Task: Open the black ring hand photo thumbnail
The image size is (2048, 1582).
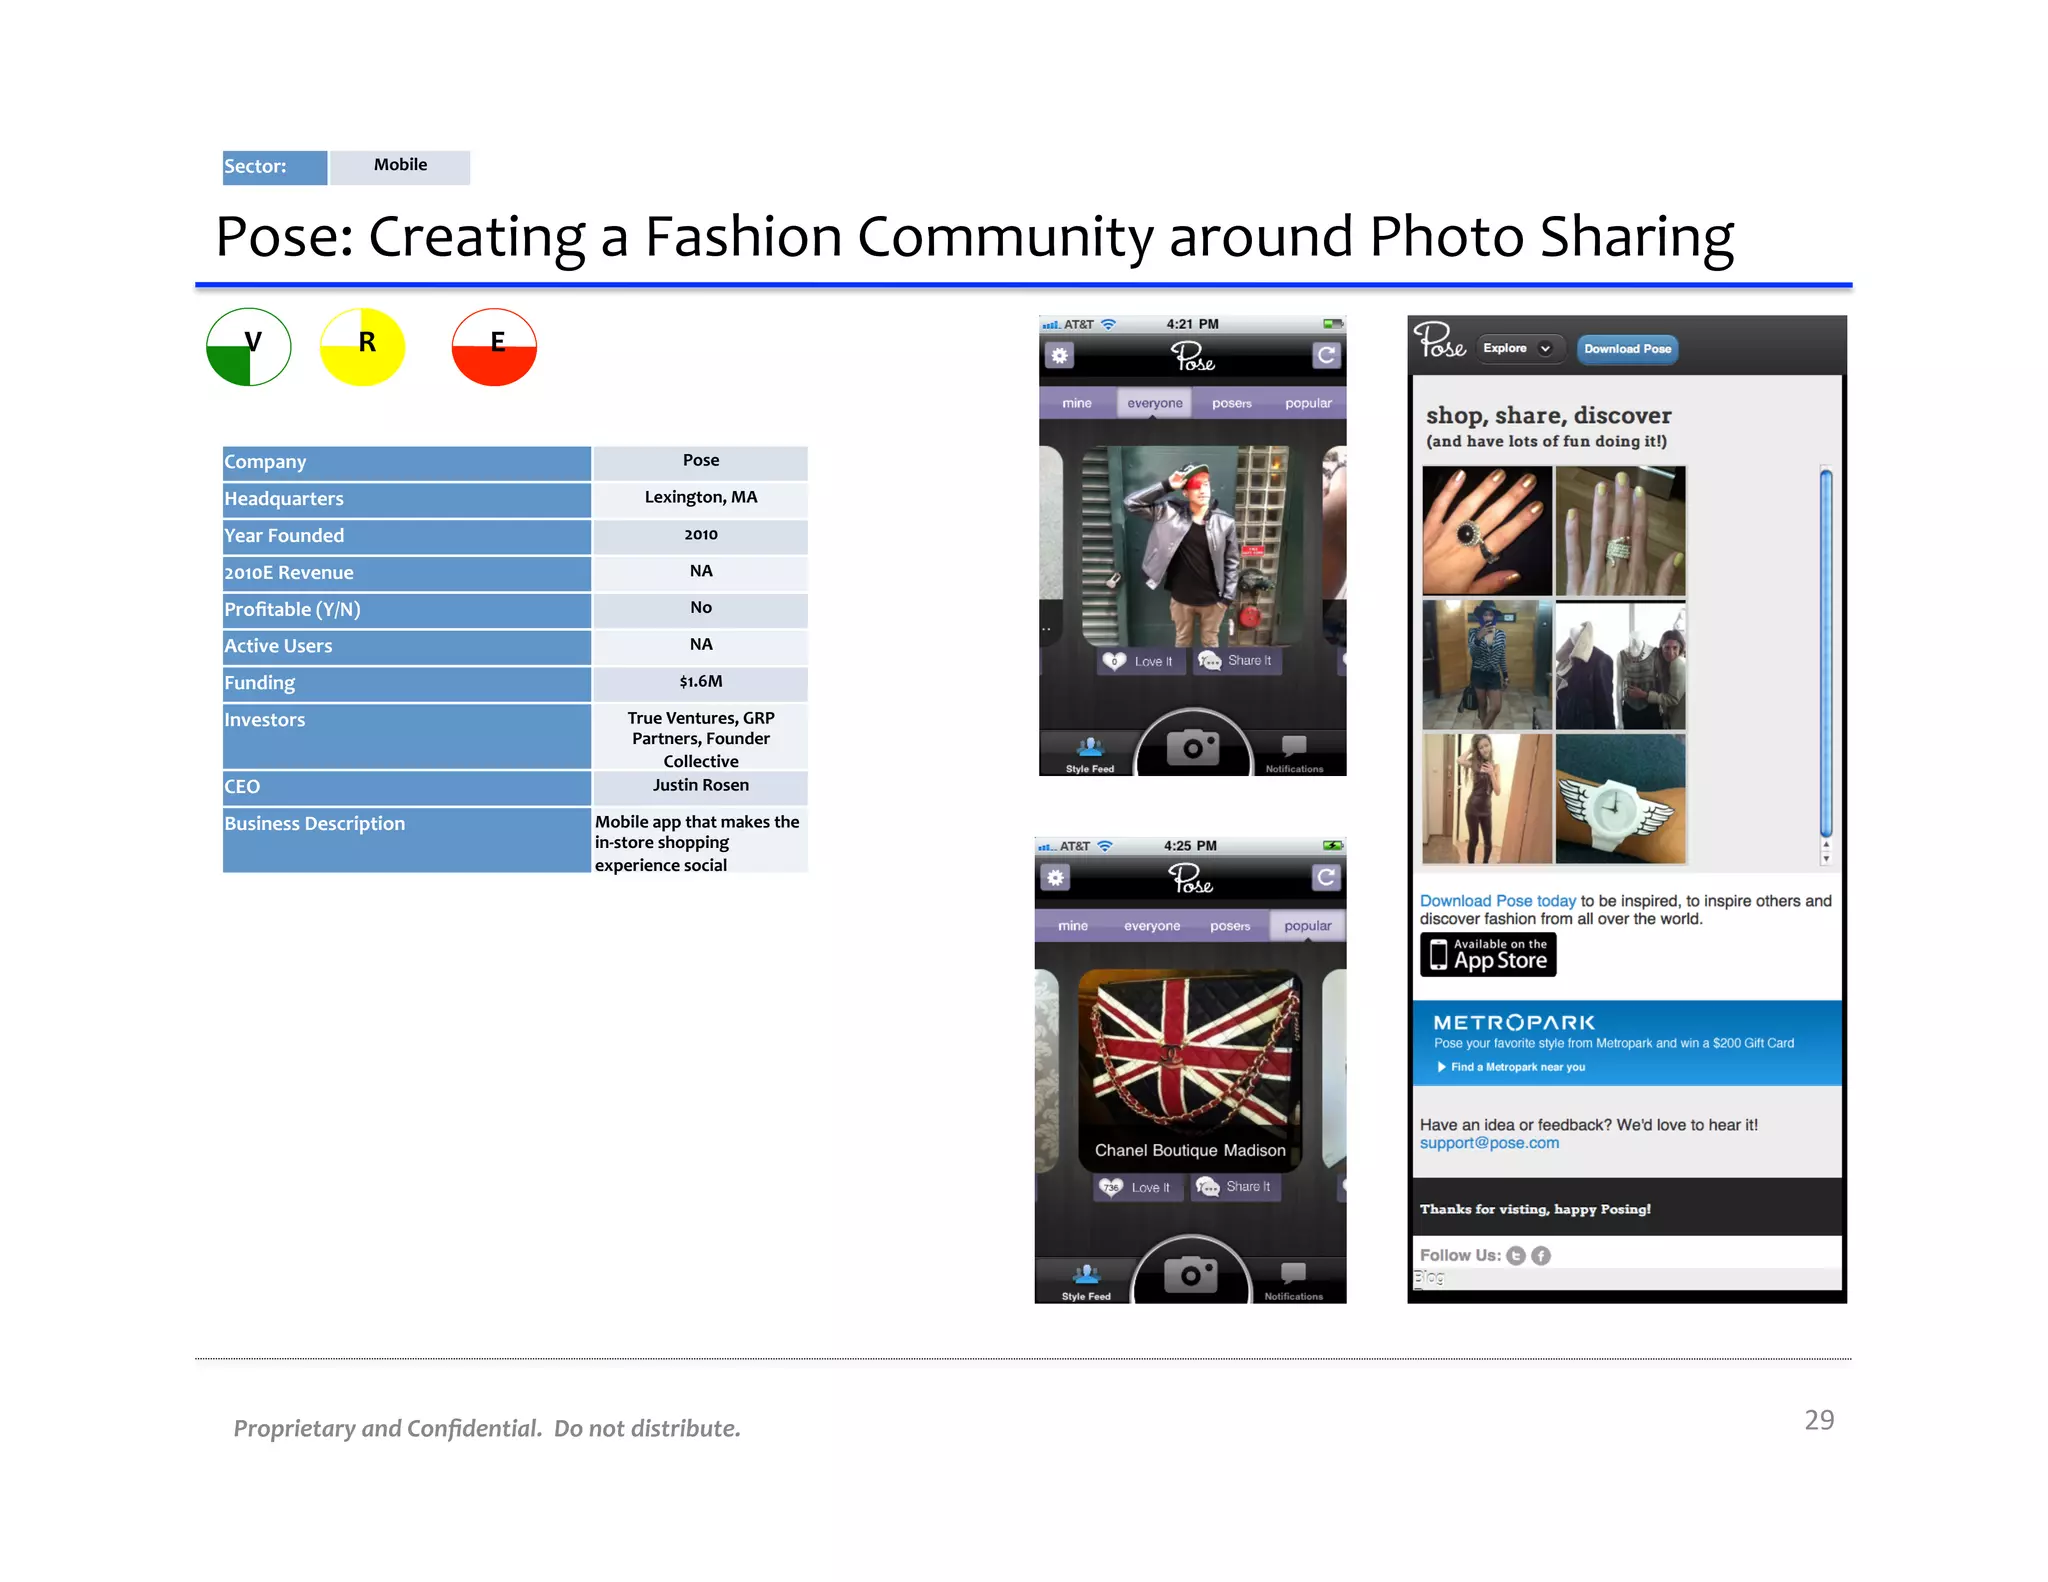Action: (1487, 531)
